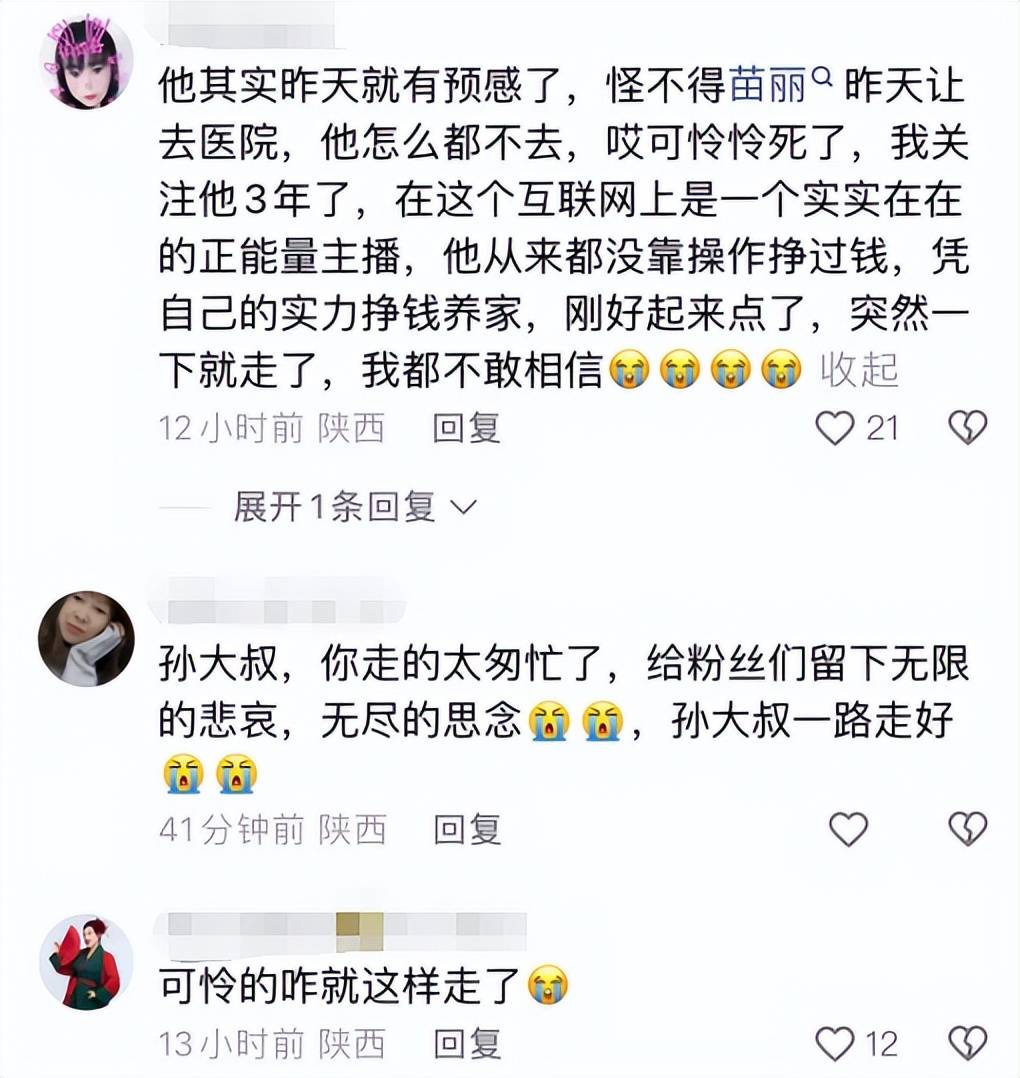
Task: Collapse long comment with 收起
Action: [859, 370]
